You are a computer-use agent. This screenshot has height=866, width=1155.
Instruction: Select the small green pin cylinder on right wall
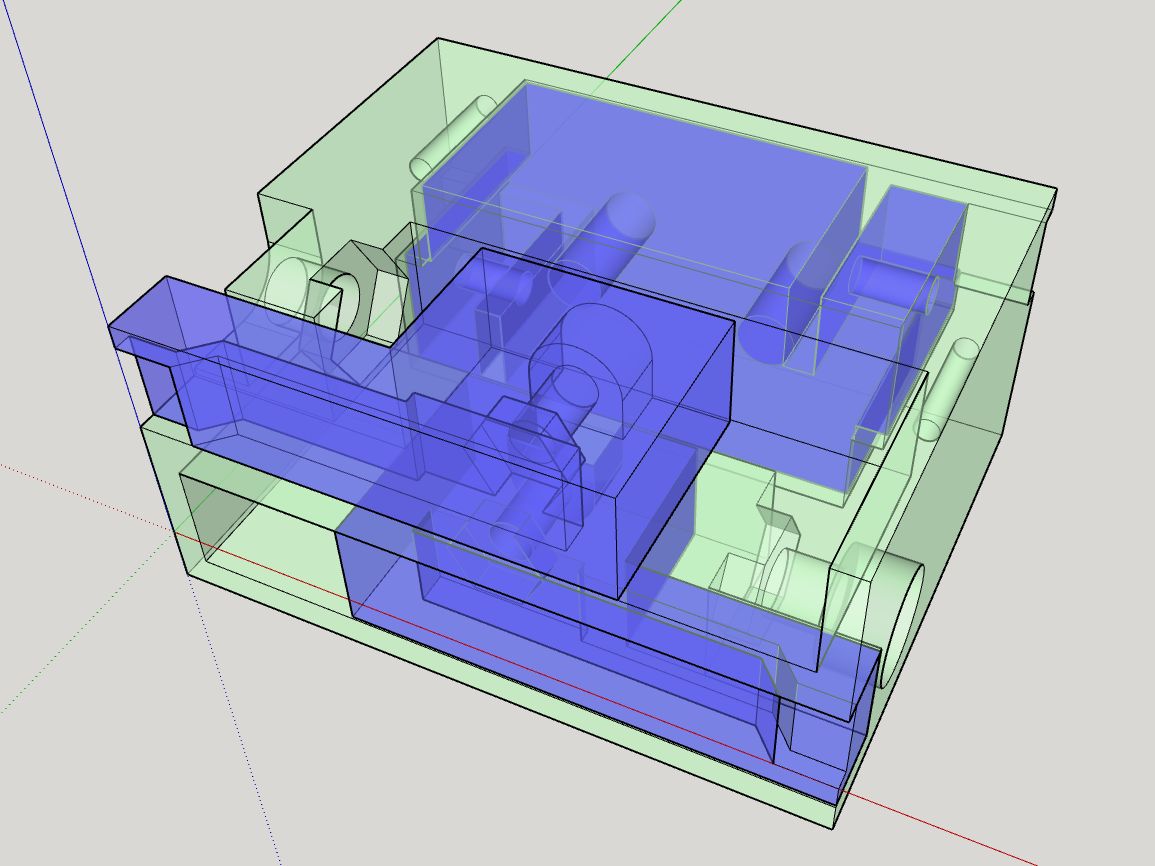pos(946,388)
